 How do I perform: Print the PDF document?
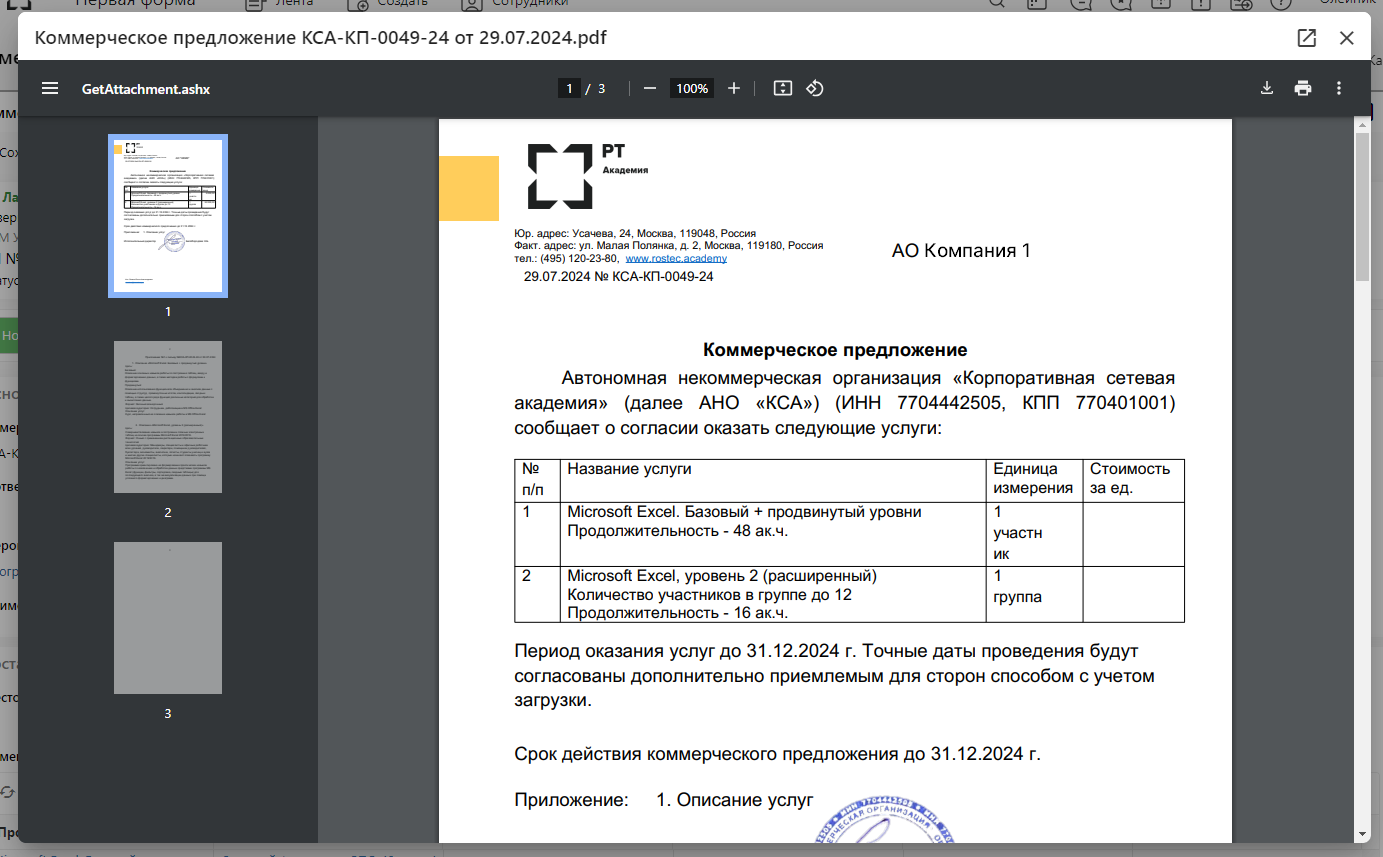click(1302, 88)
